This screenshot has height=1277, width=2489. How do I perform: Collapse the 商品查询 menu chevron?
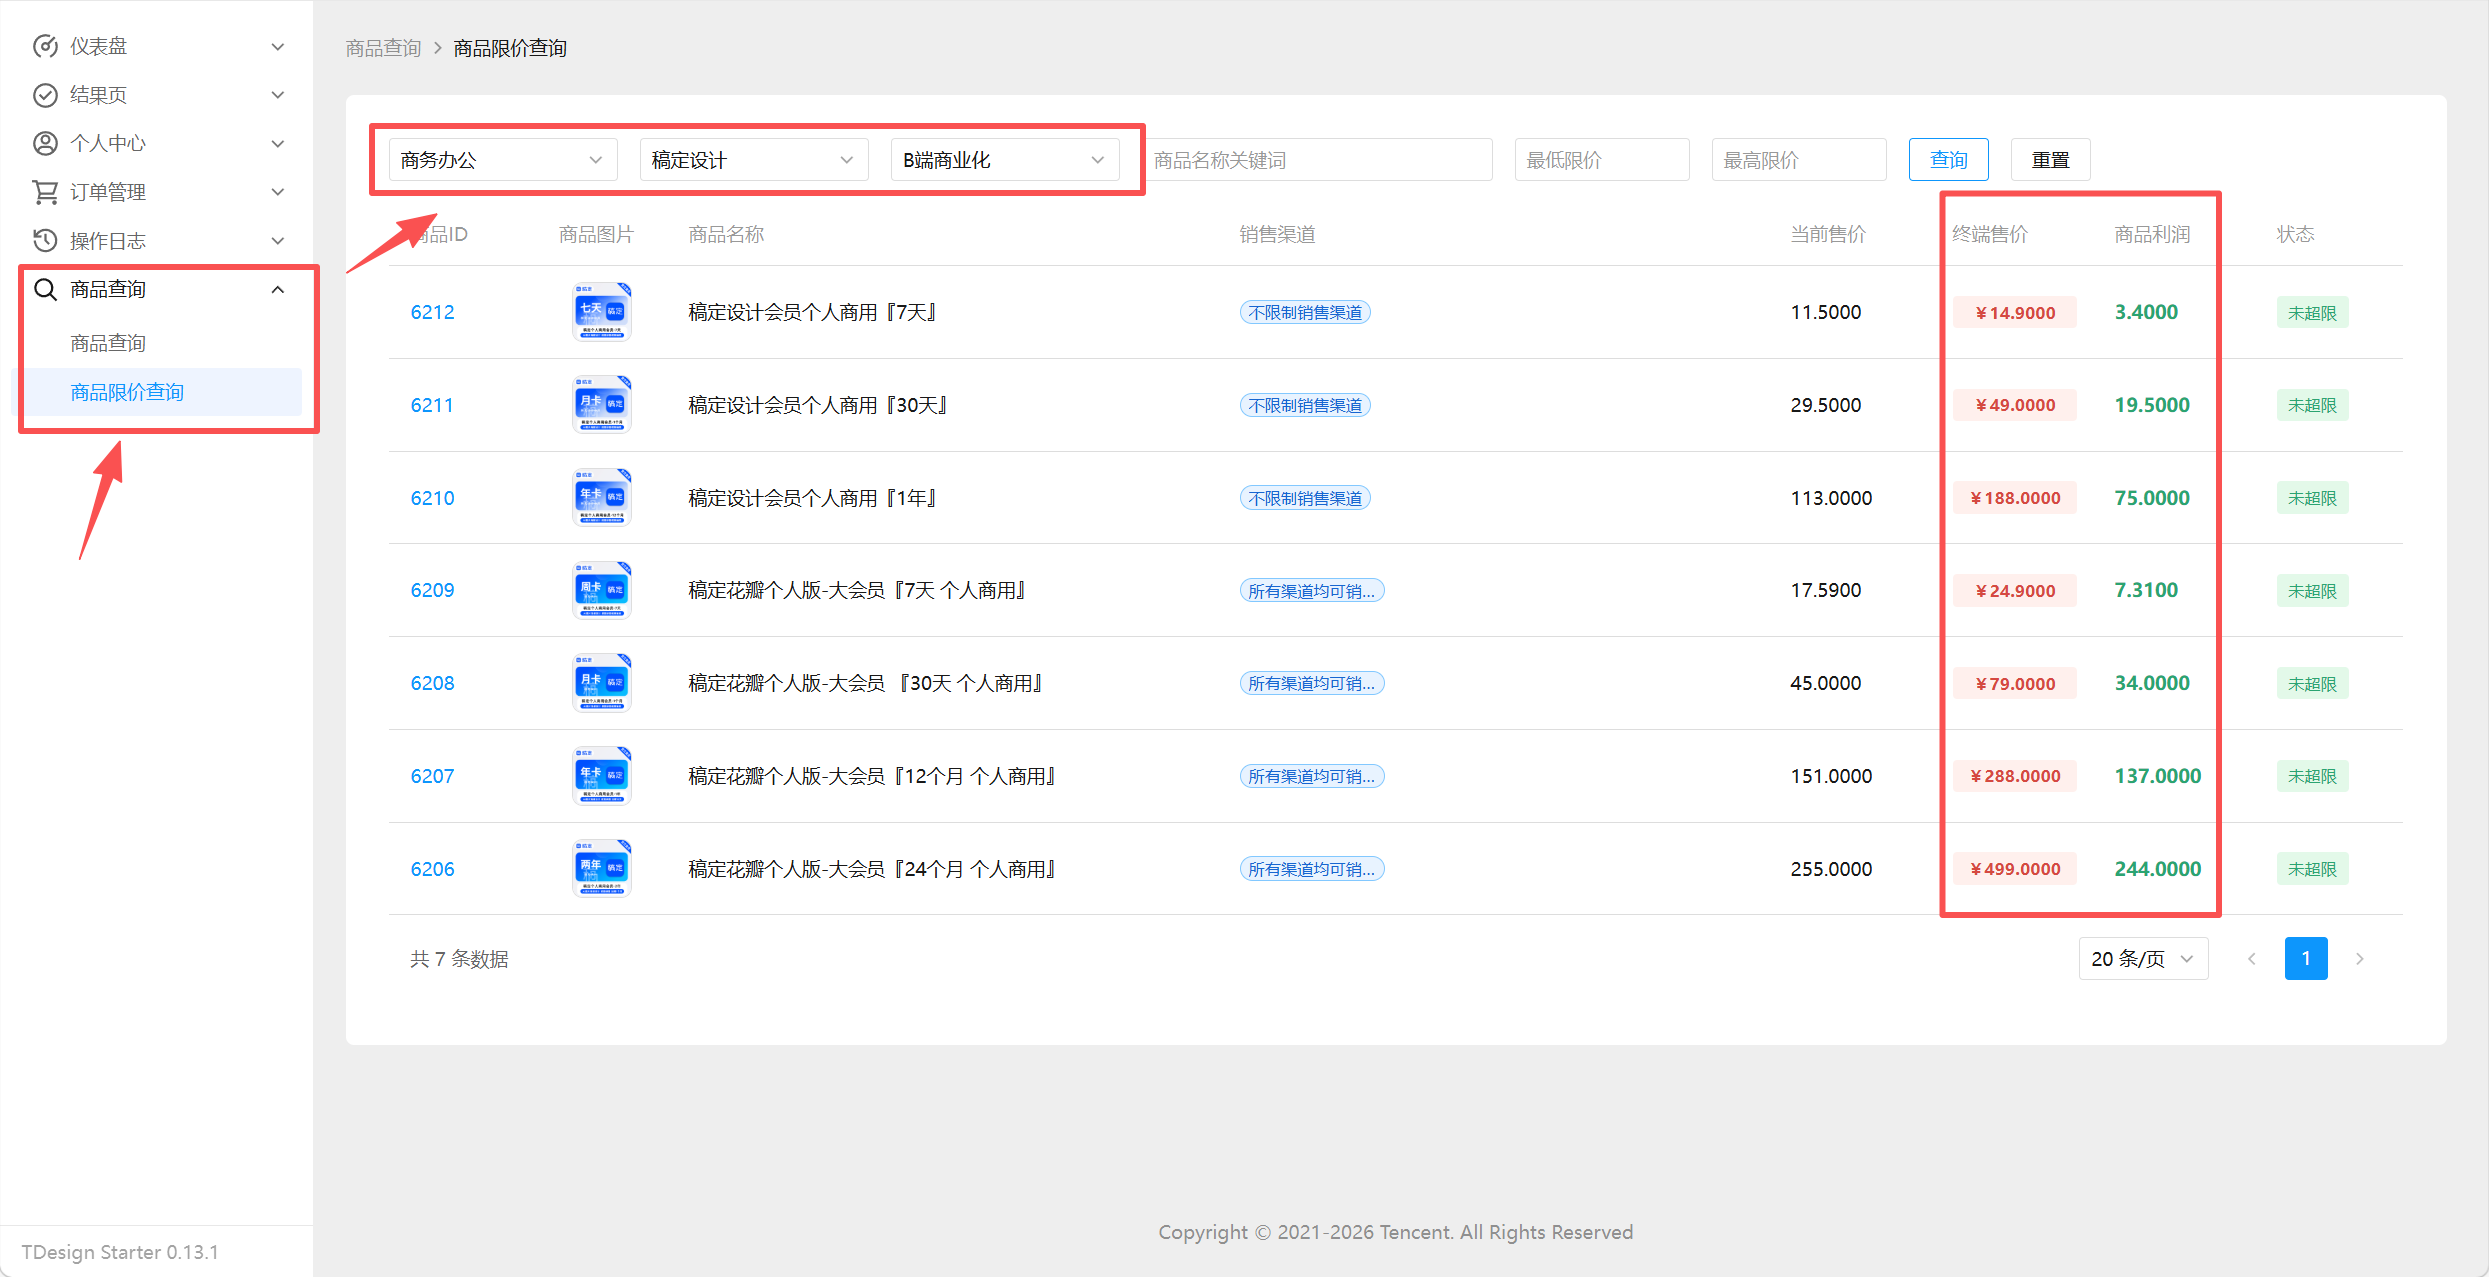pos(278,290)
